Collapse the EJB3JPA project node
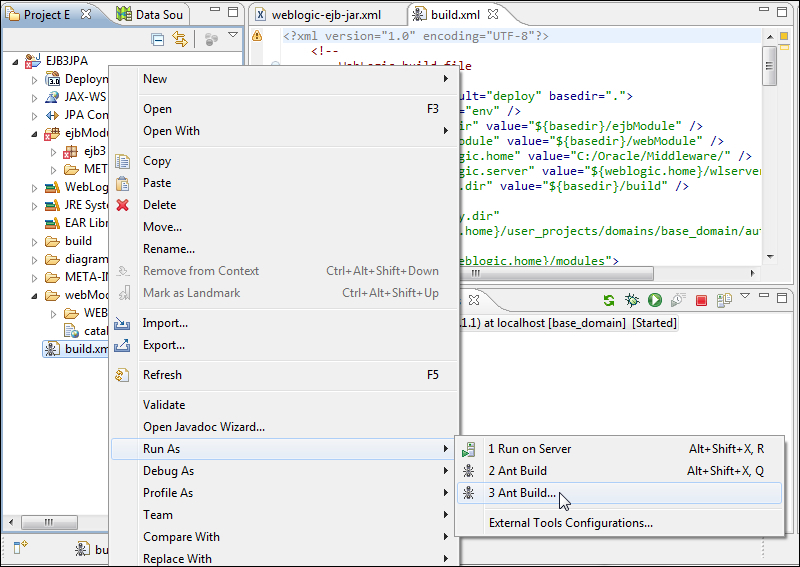This screenshot has height=567, width=800. coord(15,62)
